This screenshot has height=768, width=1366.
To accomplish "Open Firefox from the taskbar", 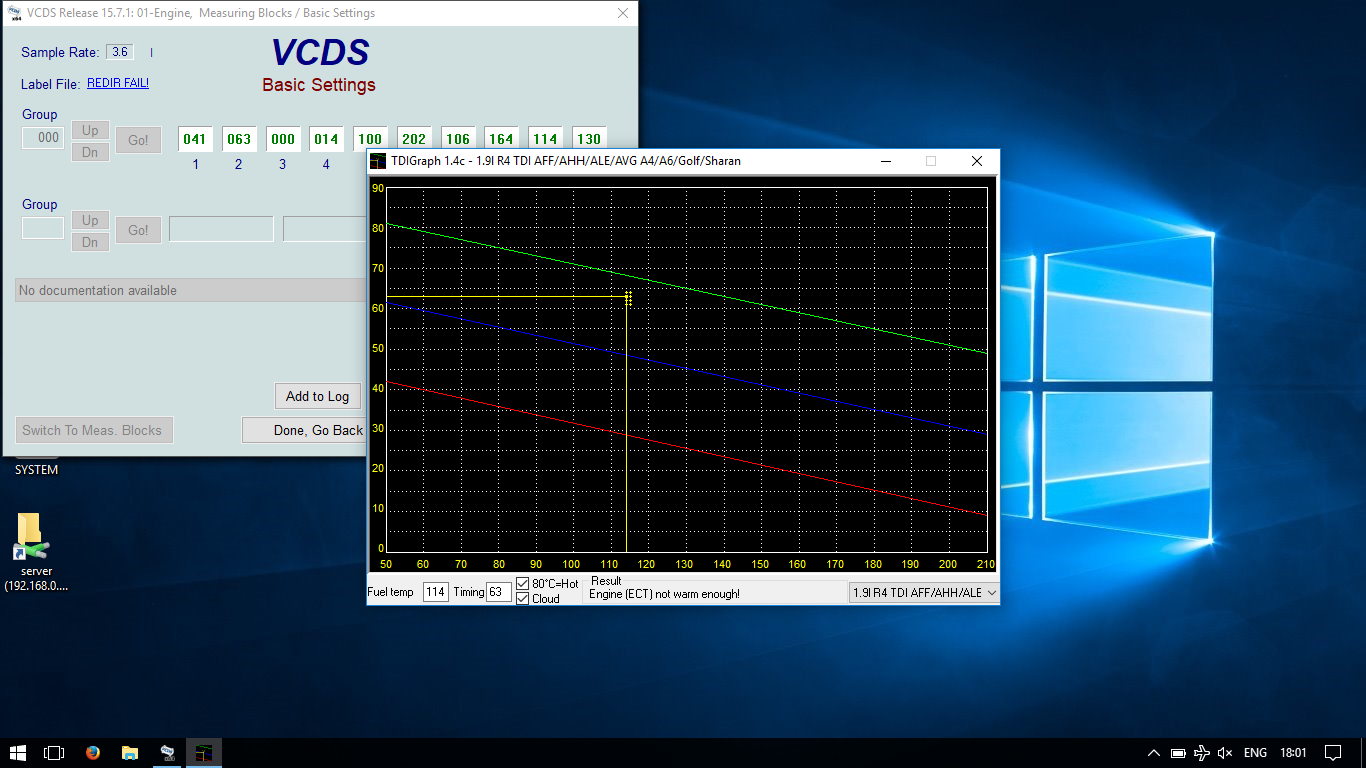I will pos(93,753).
